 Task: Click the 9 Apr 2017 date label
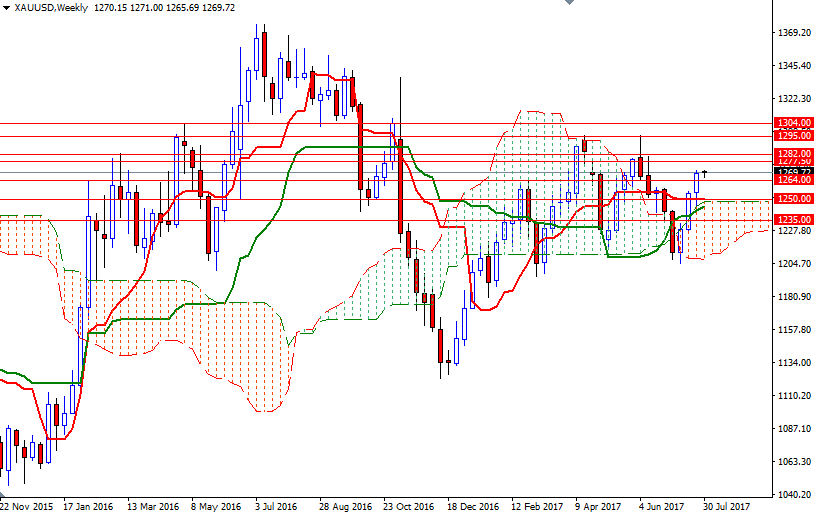click(598, 507)
